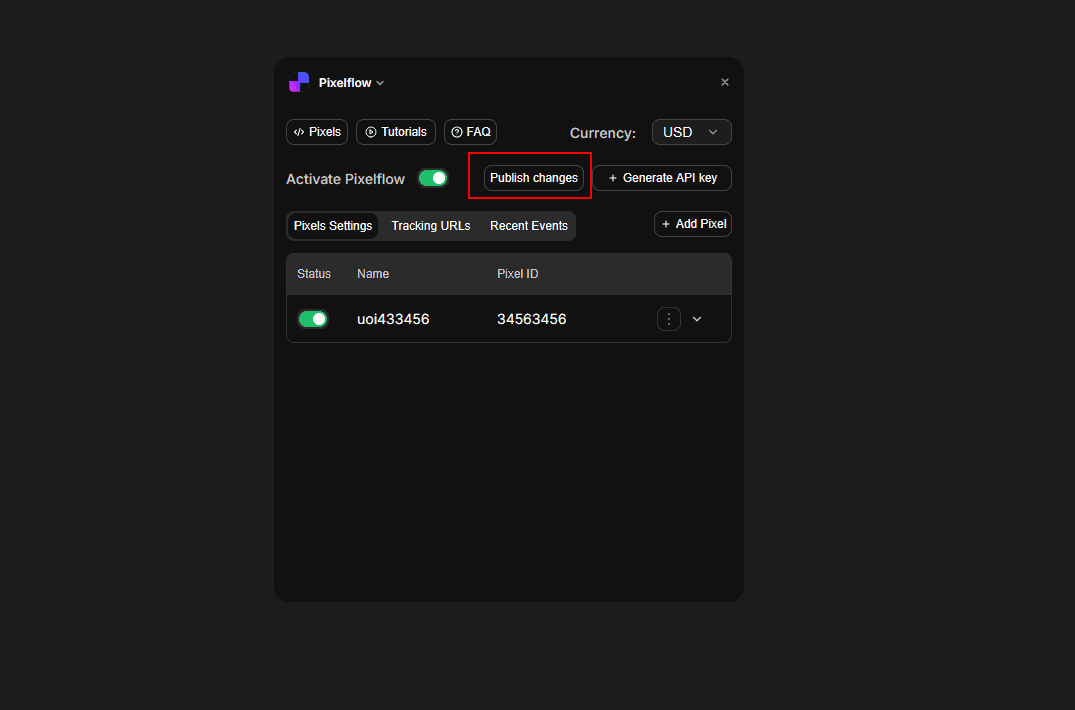Click the Pixel ID value 34563456

pos(532,319)
